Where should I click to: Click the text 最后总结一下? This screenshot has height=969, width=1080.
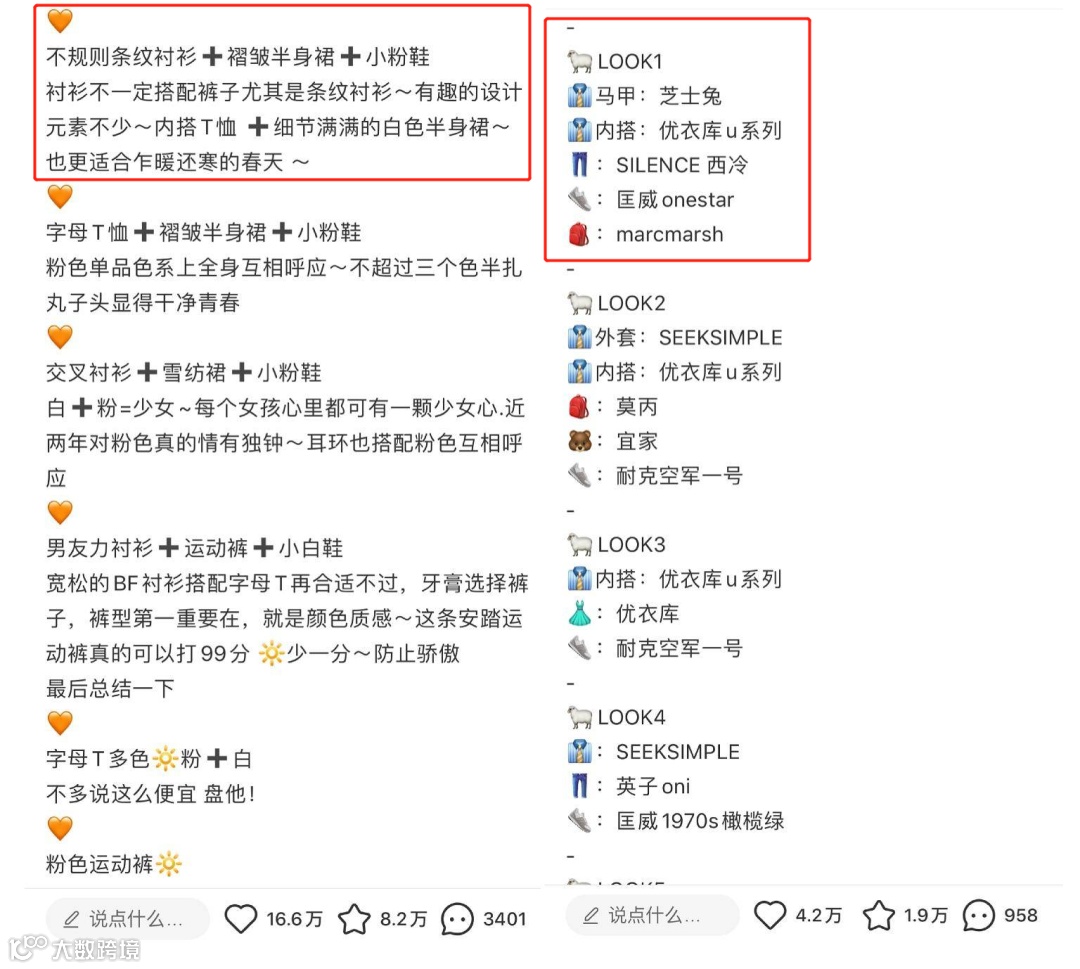(110, 688)
